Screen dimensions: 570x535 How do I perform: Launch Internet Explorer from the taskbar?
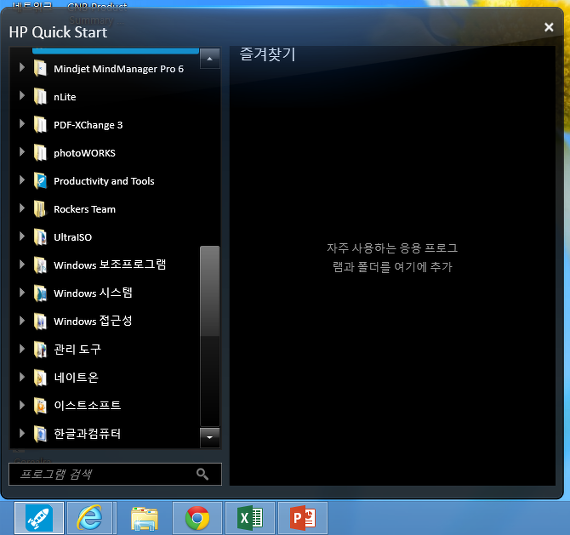click(x=89, y=518)
